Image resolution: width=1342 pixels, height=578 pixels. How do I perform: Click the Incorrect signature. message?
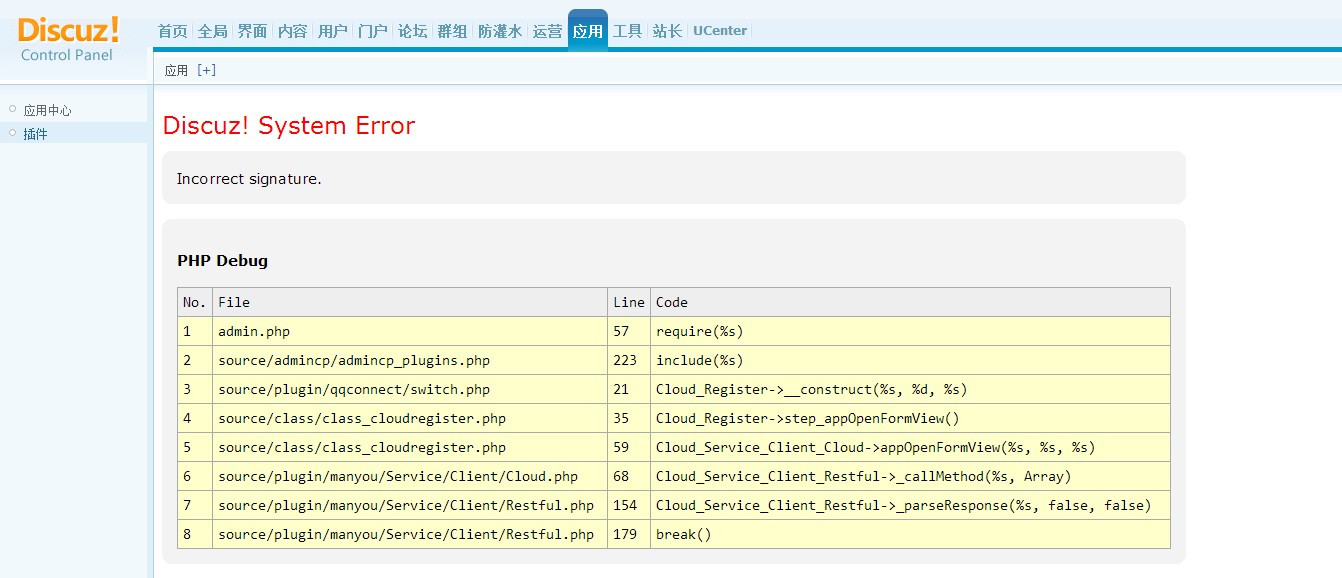249,179
